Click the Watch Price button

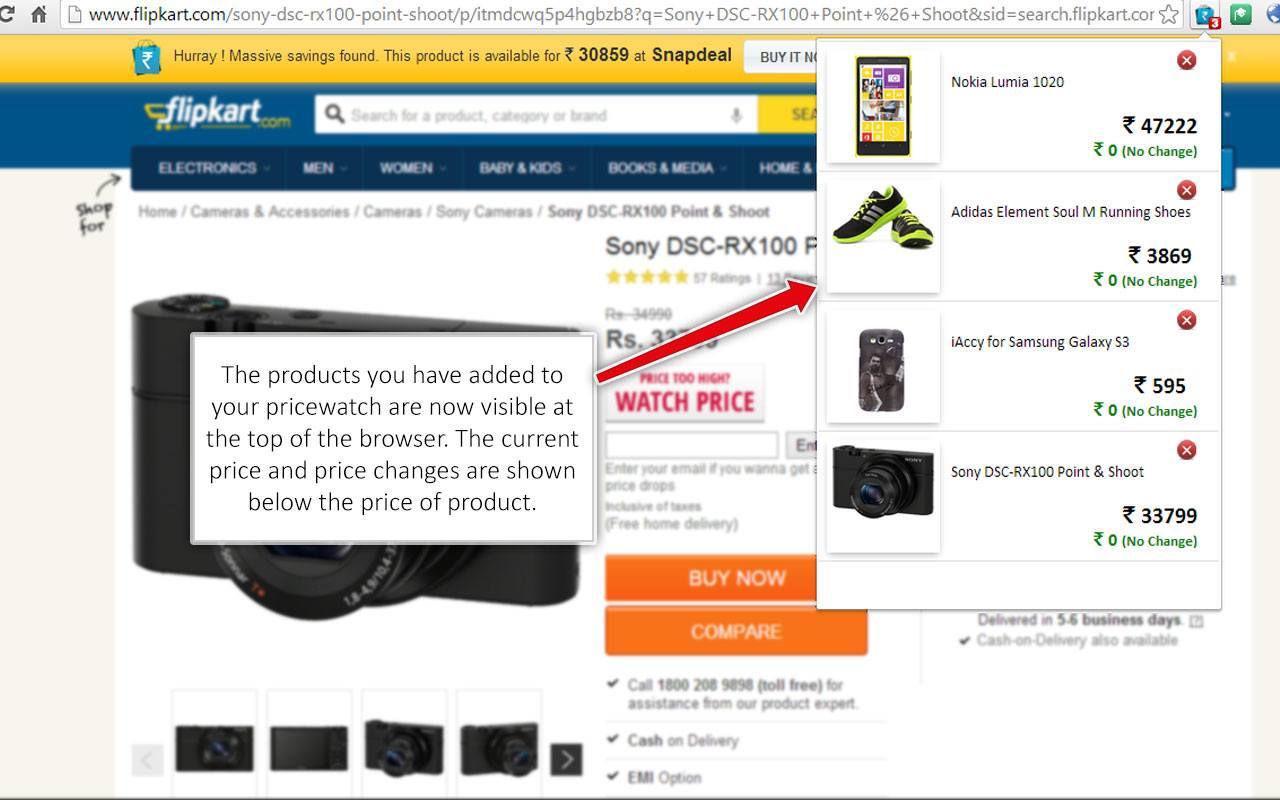[686, 393]
